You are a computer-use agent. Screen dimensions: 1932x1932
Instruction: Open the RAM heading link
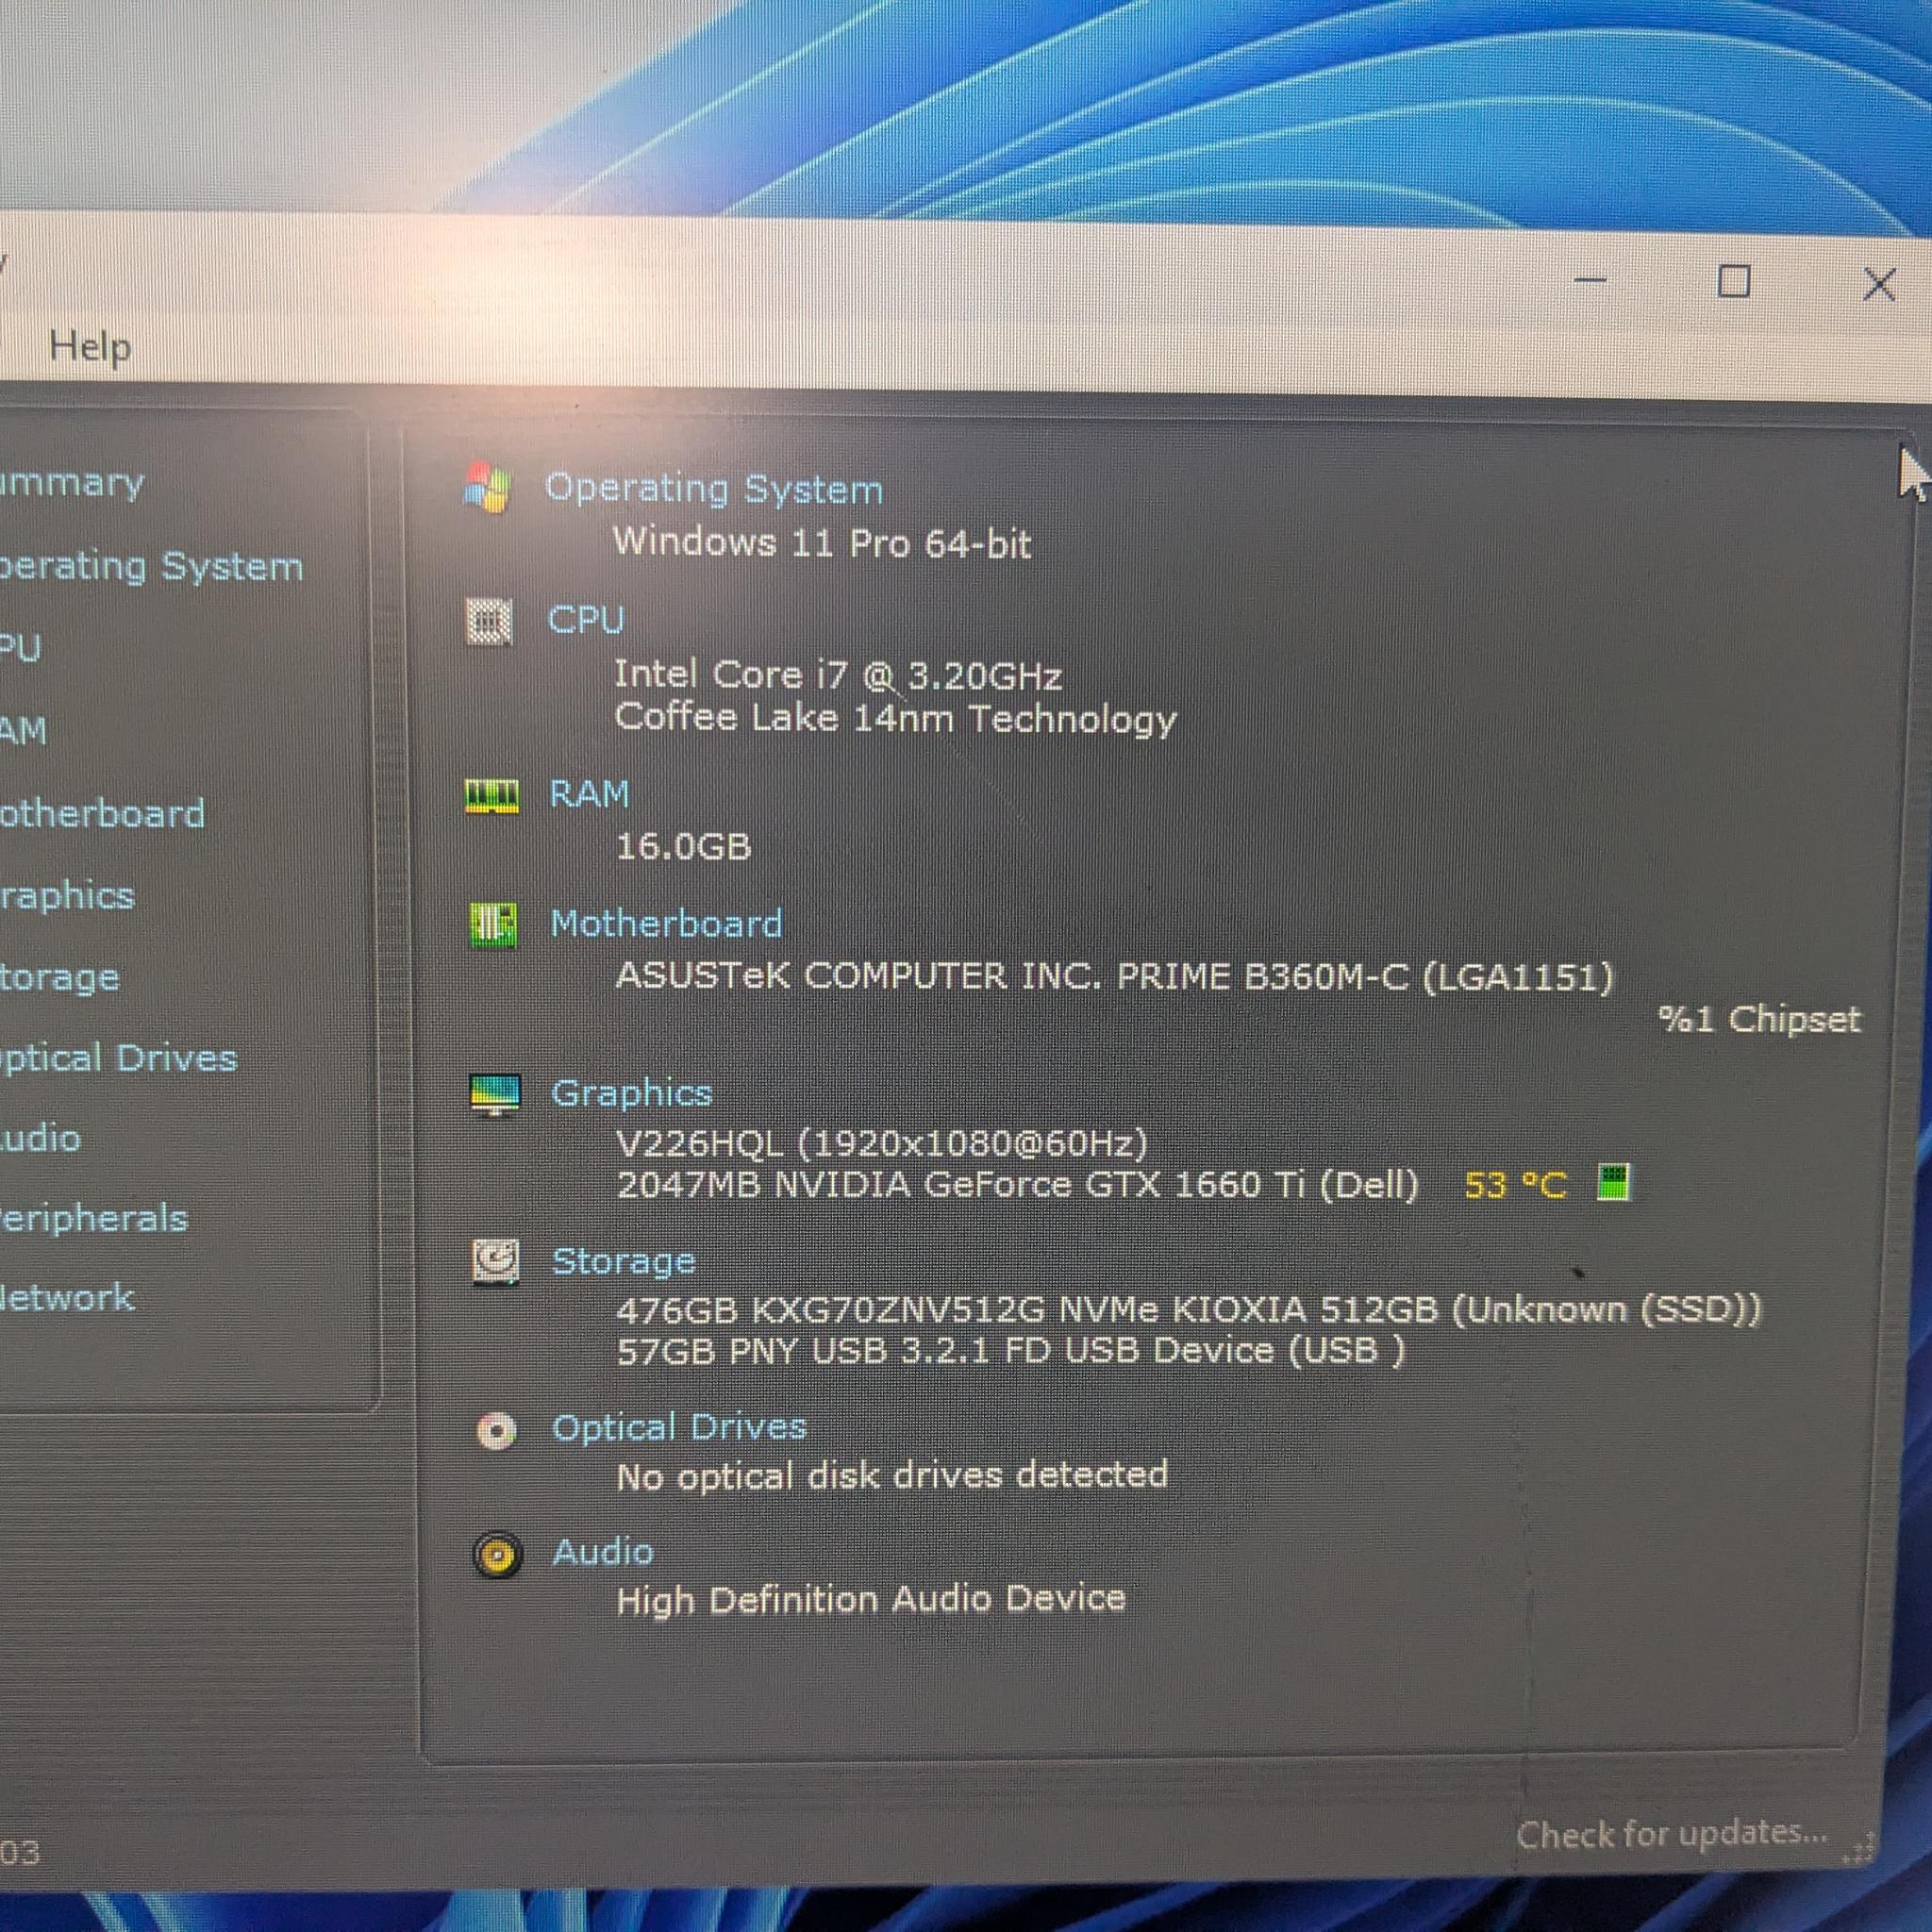590,794
